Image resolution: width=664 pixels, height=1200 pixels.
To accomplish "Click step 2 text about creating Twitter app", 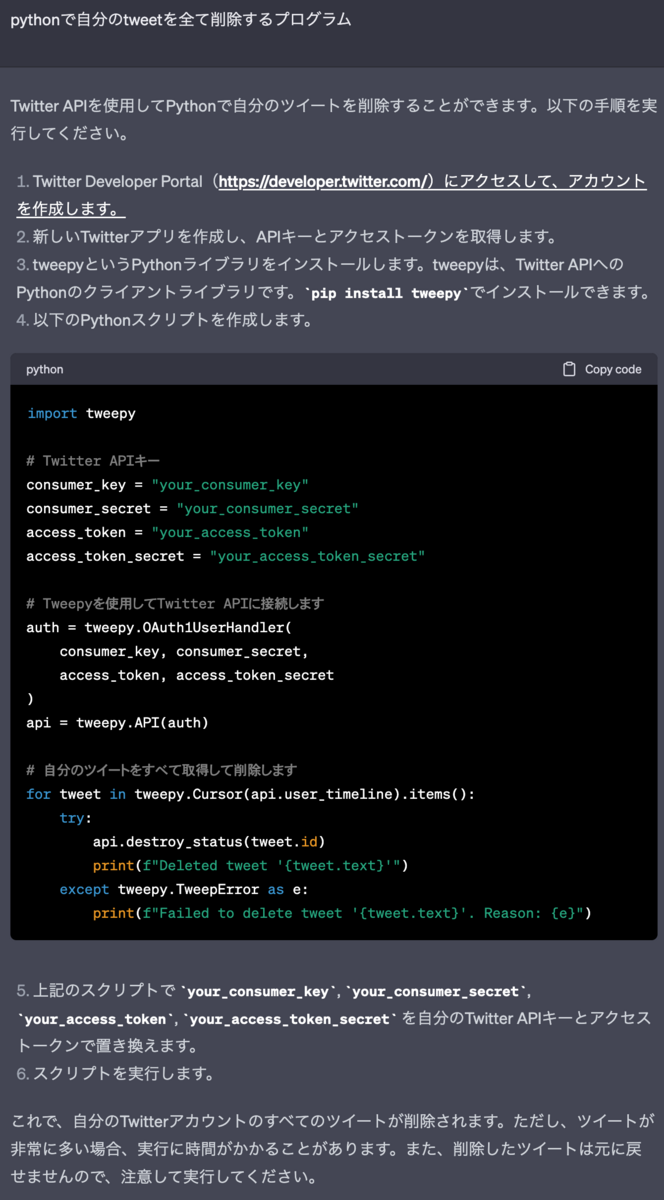I will [x=299, y=237].
